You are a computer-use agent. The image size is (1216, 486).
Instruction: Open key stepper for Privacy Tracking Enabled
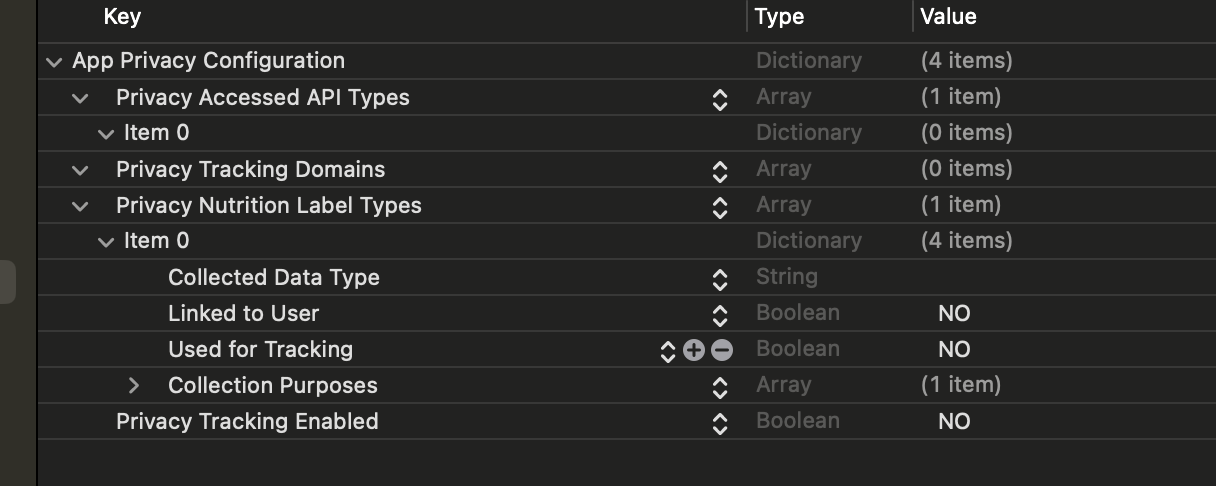719,423
